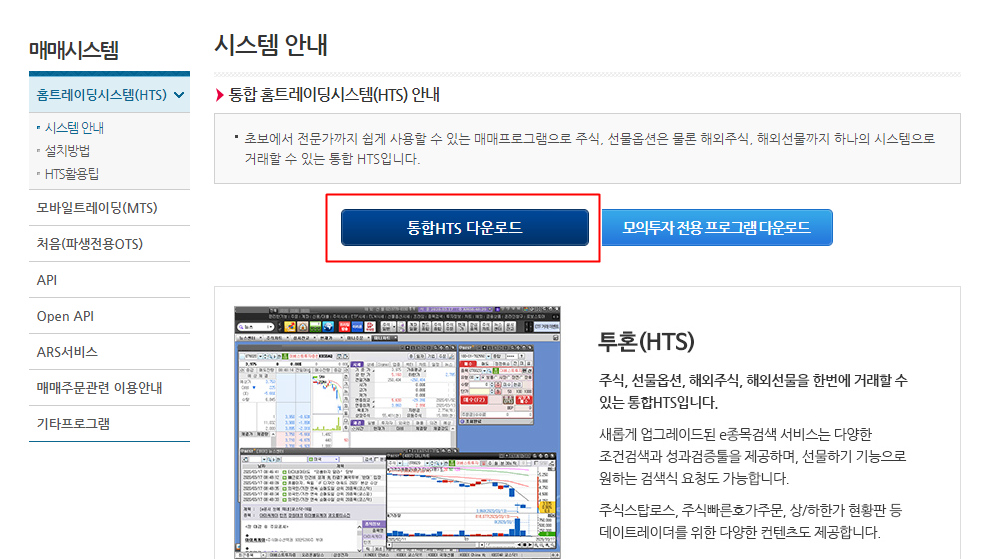Download the 모의투자 전용 프로그램
This screenshot has height=559, width=1008.
point(717,228)
